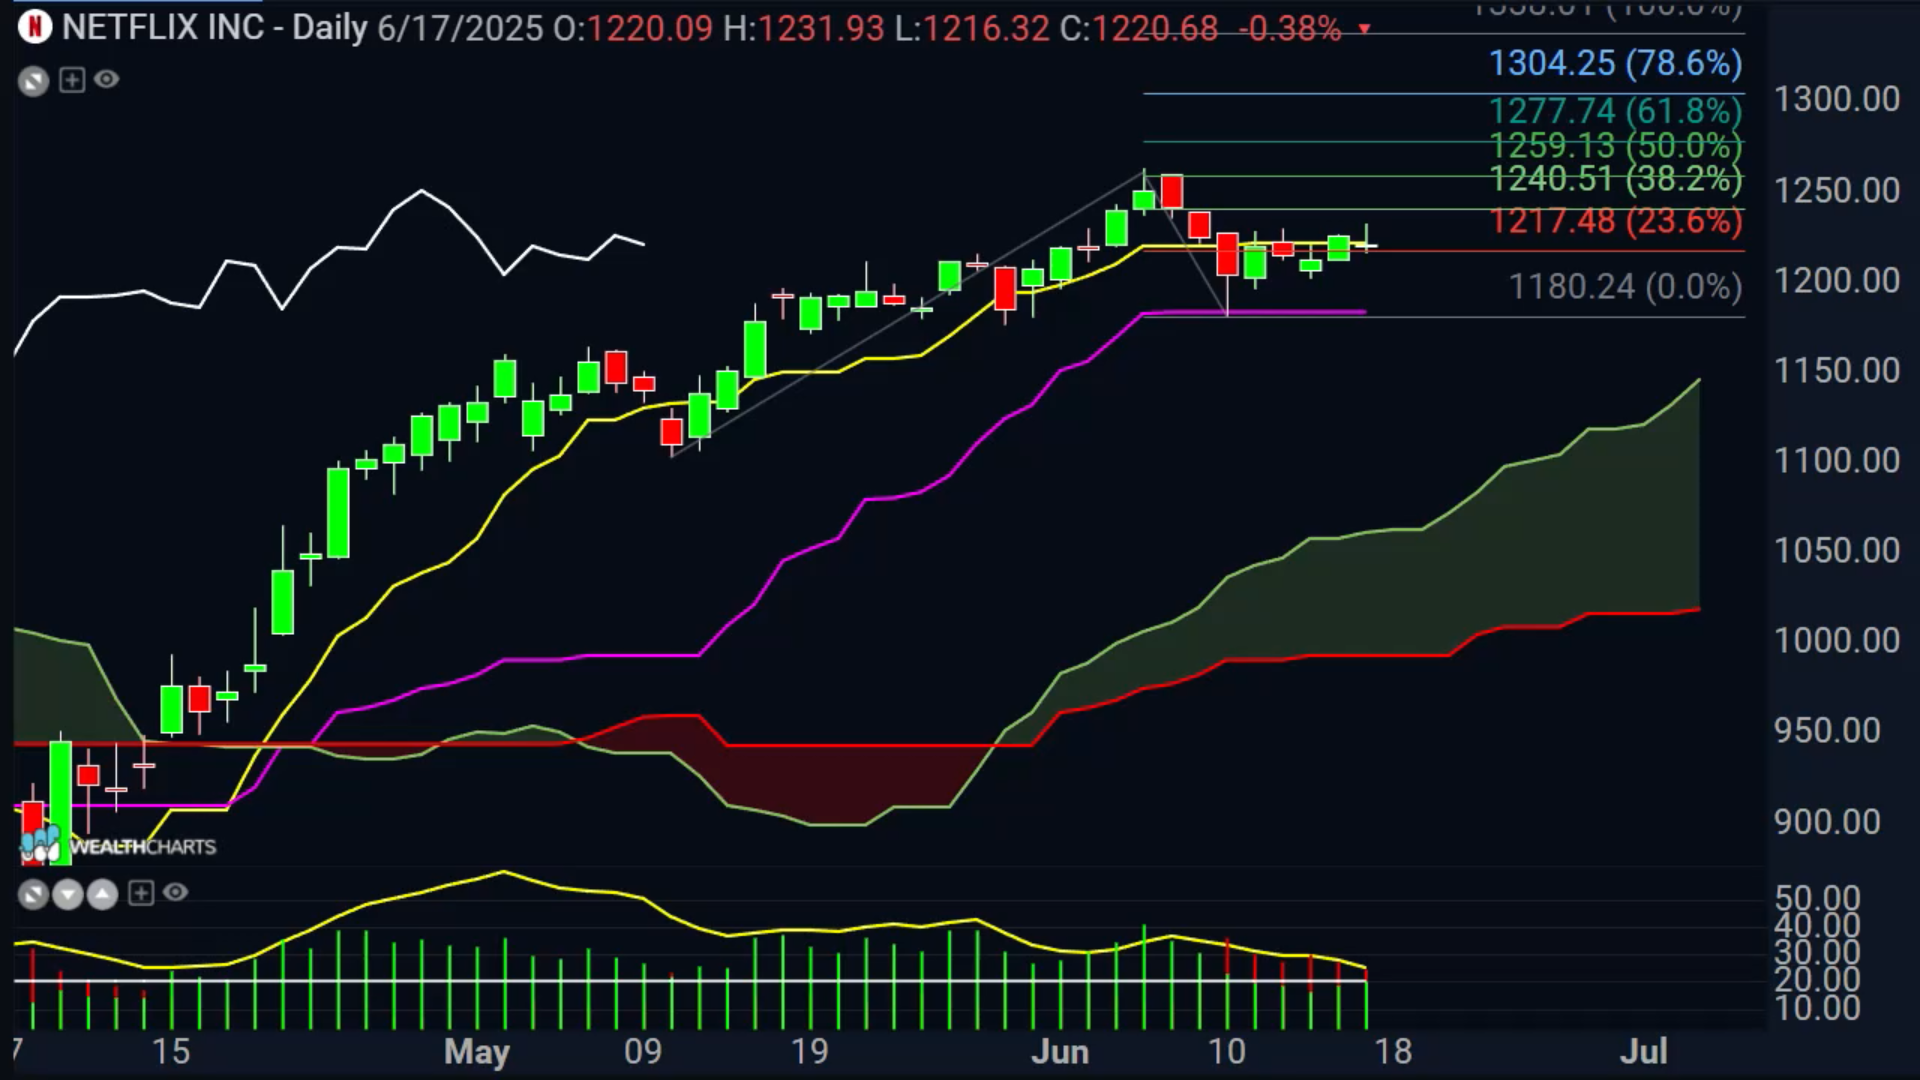Click the 900.00 price axis label
1920x1080 pixels.
click(1828, 822)
